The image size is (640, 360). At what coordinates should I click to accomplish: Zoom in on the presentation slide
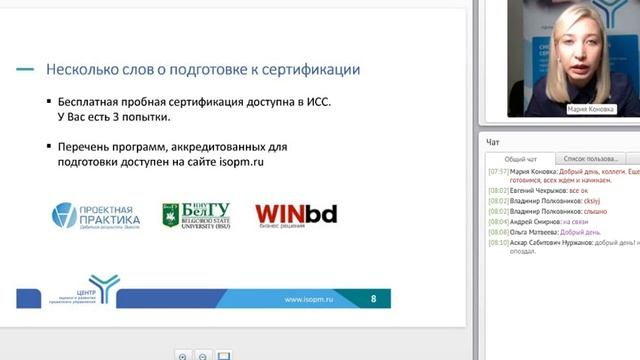[183, 356]
